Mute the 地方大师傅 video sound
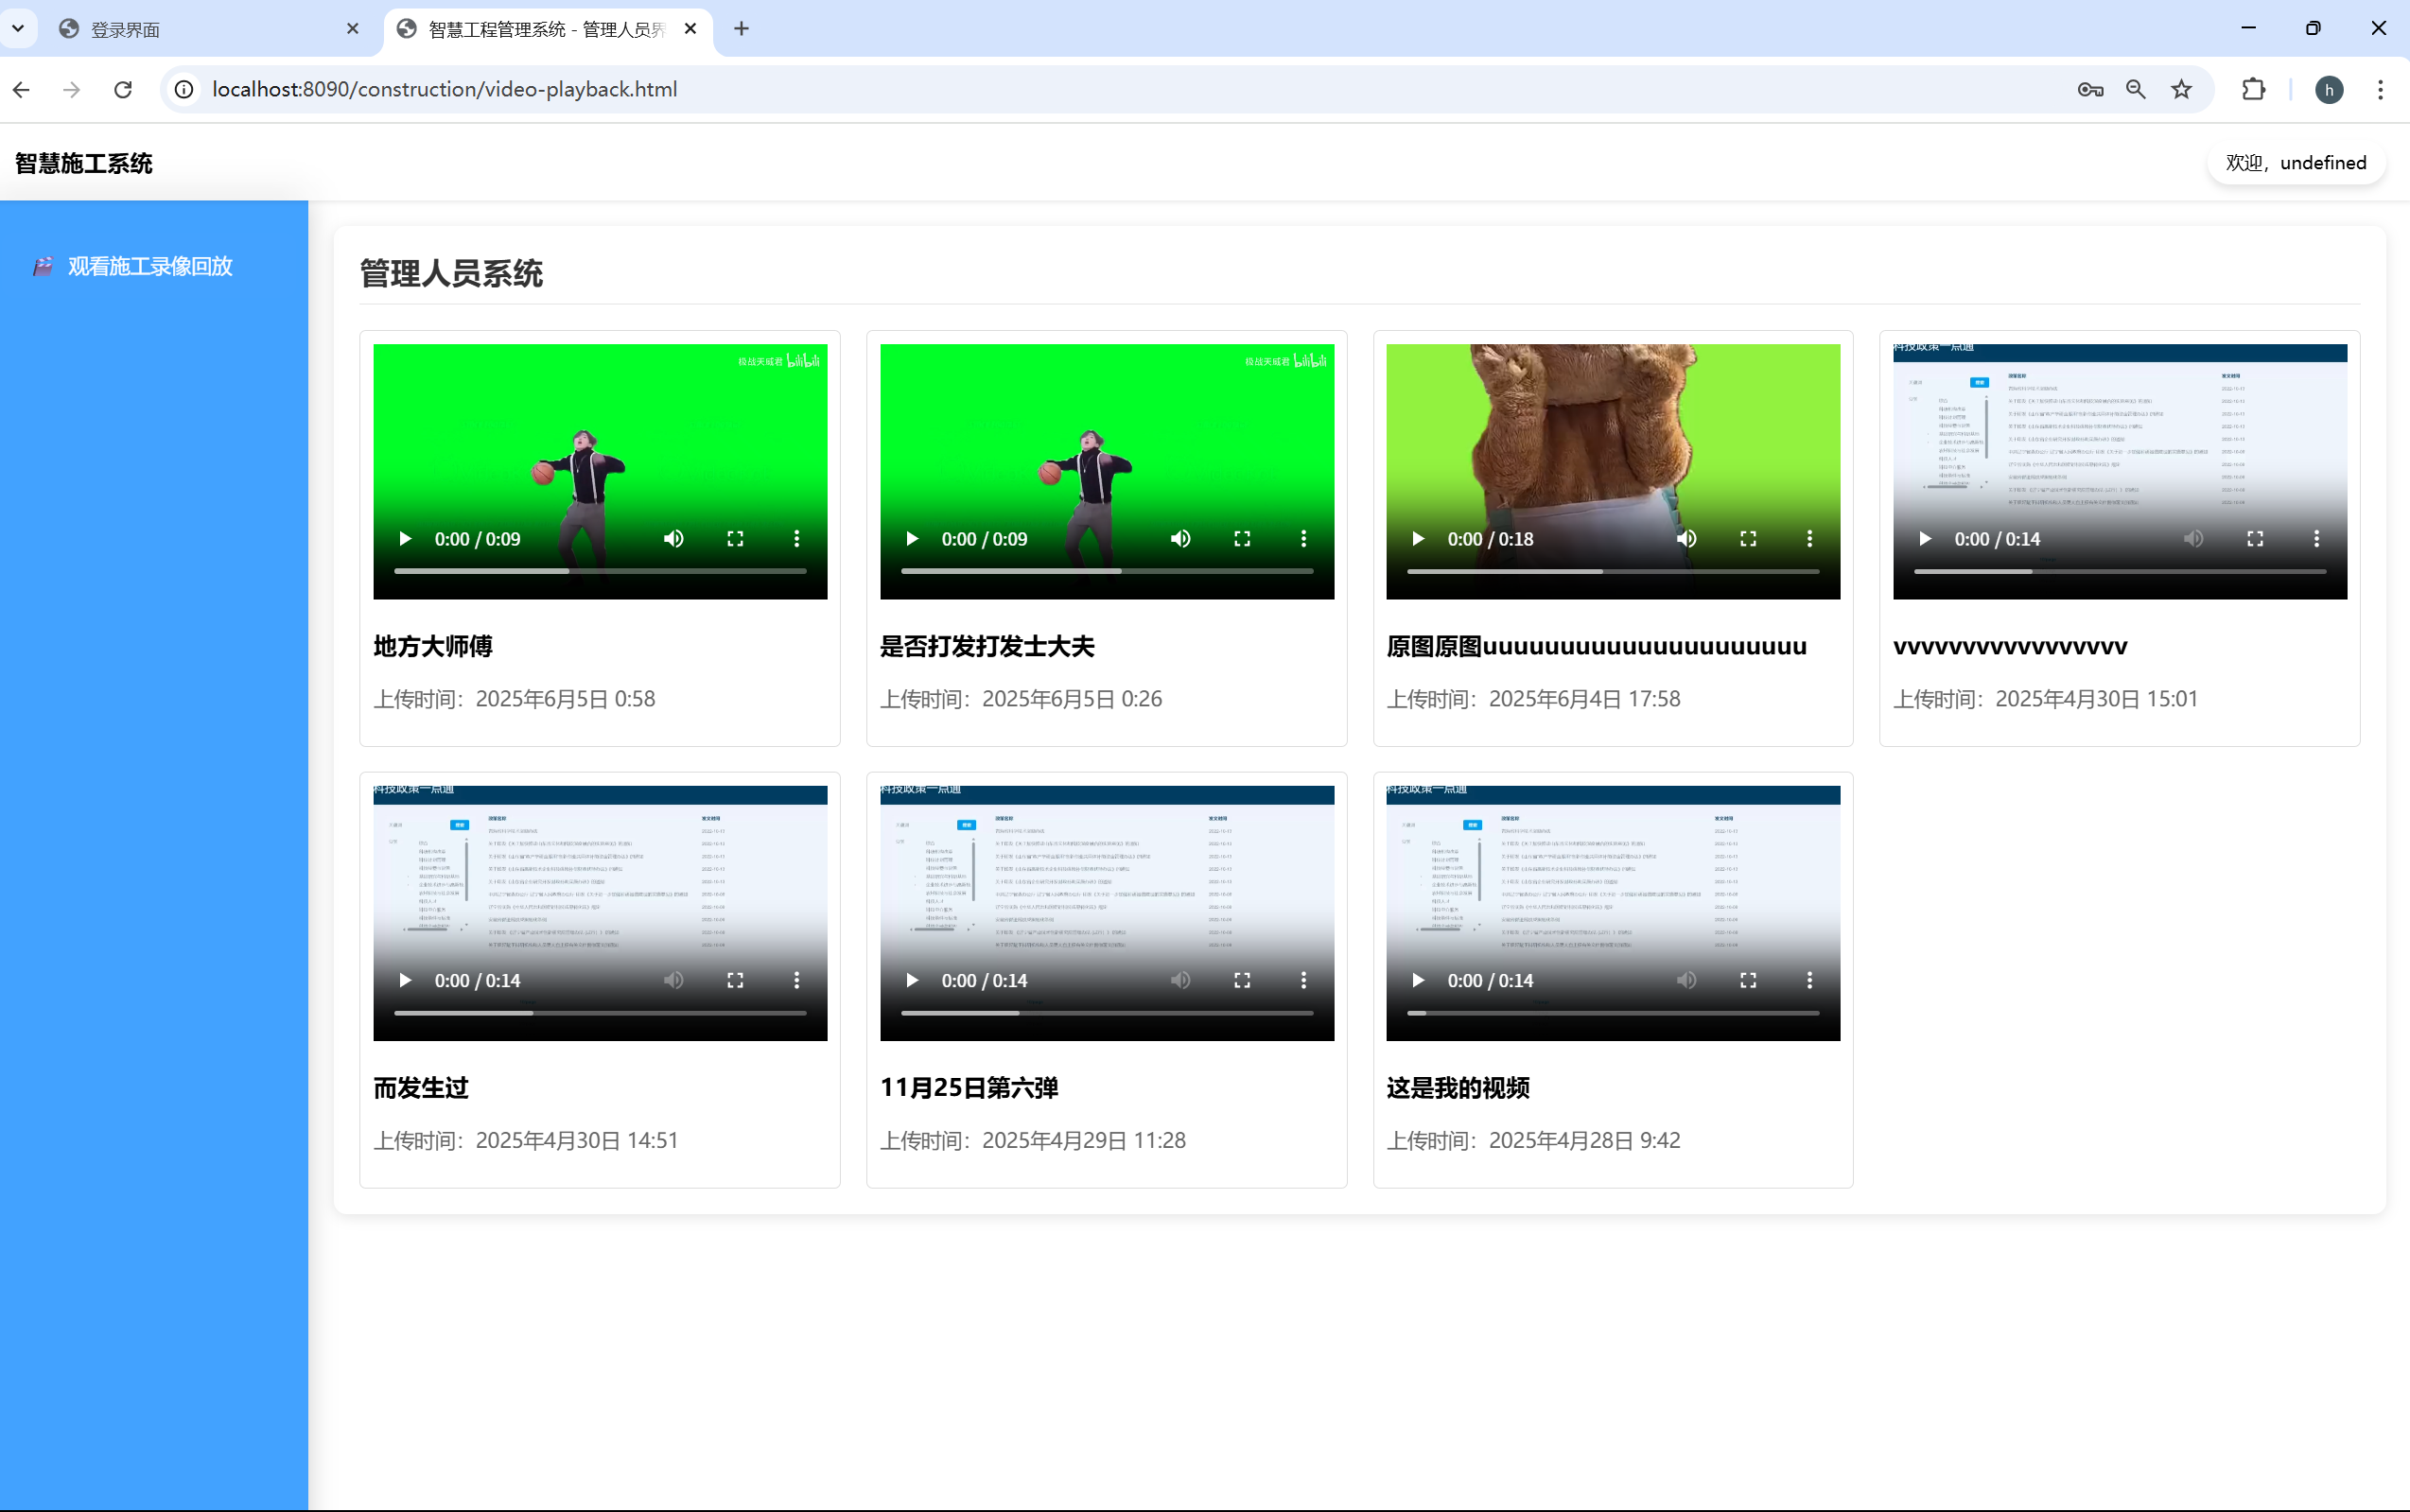Viewport: 2410px width, 1512px height. pos(674,539)
